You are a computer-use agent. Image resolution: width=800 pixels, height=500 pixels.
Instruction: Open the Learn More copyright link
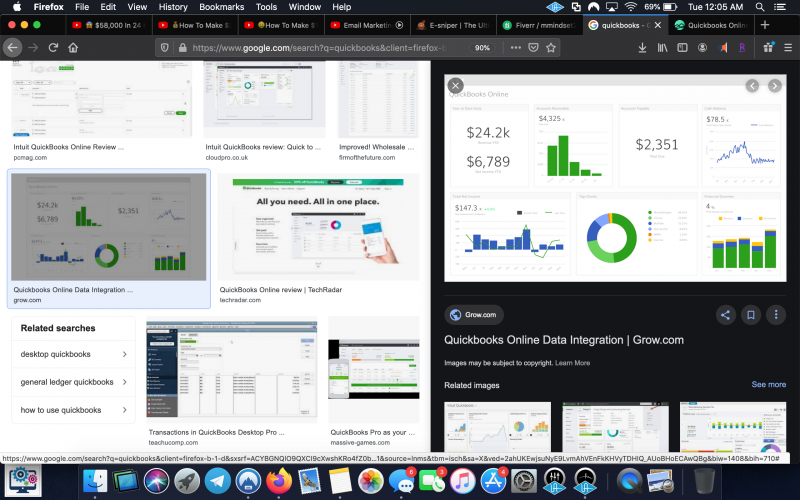[572, 363]
